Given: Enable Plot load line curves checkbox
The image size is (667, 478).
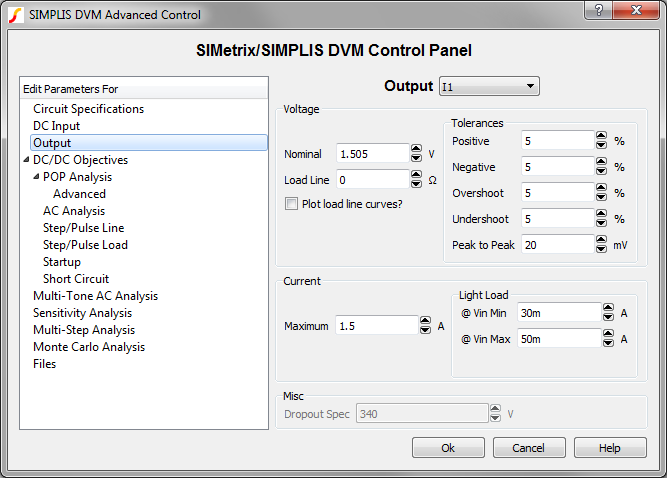Looking at the screenshot, I should point(292,204).
